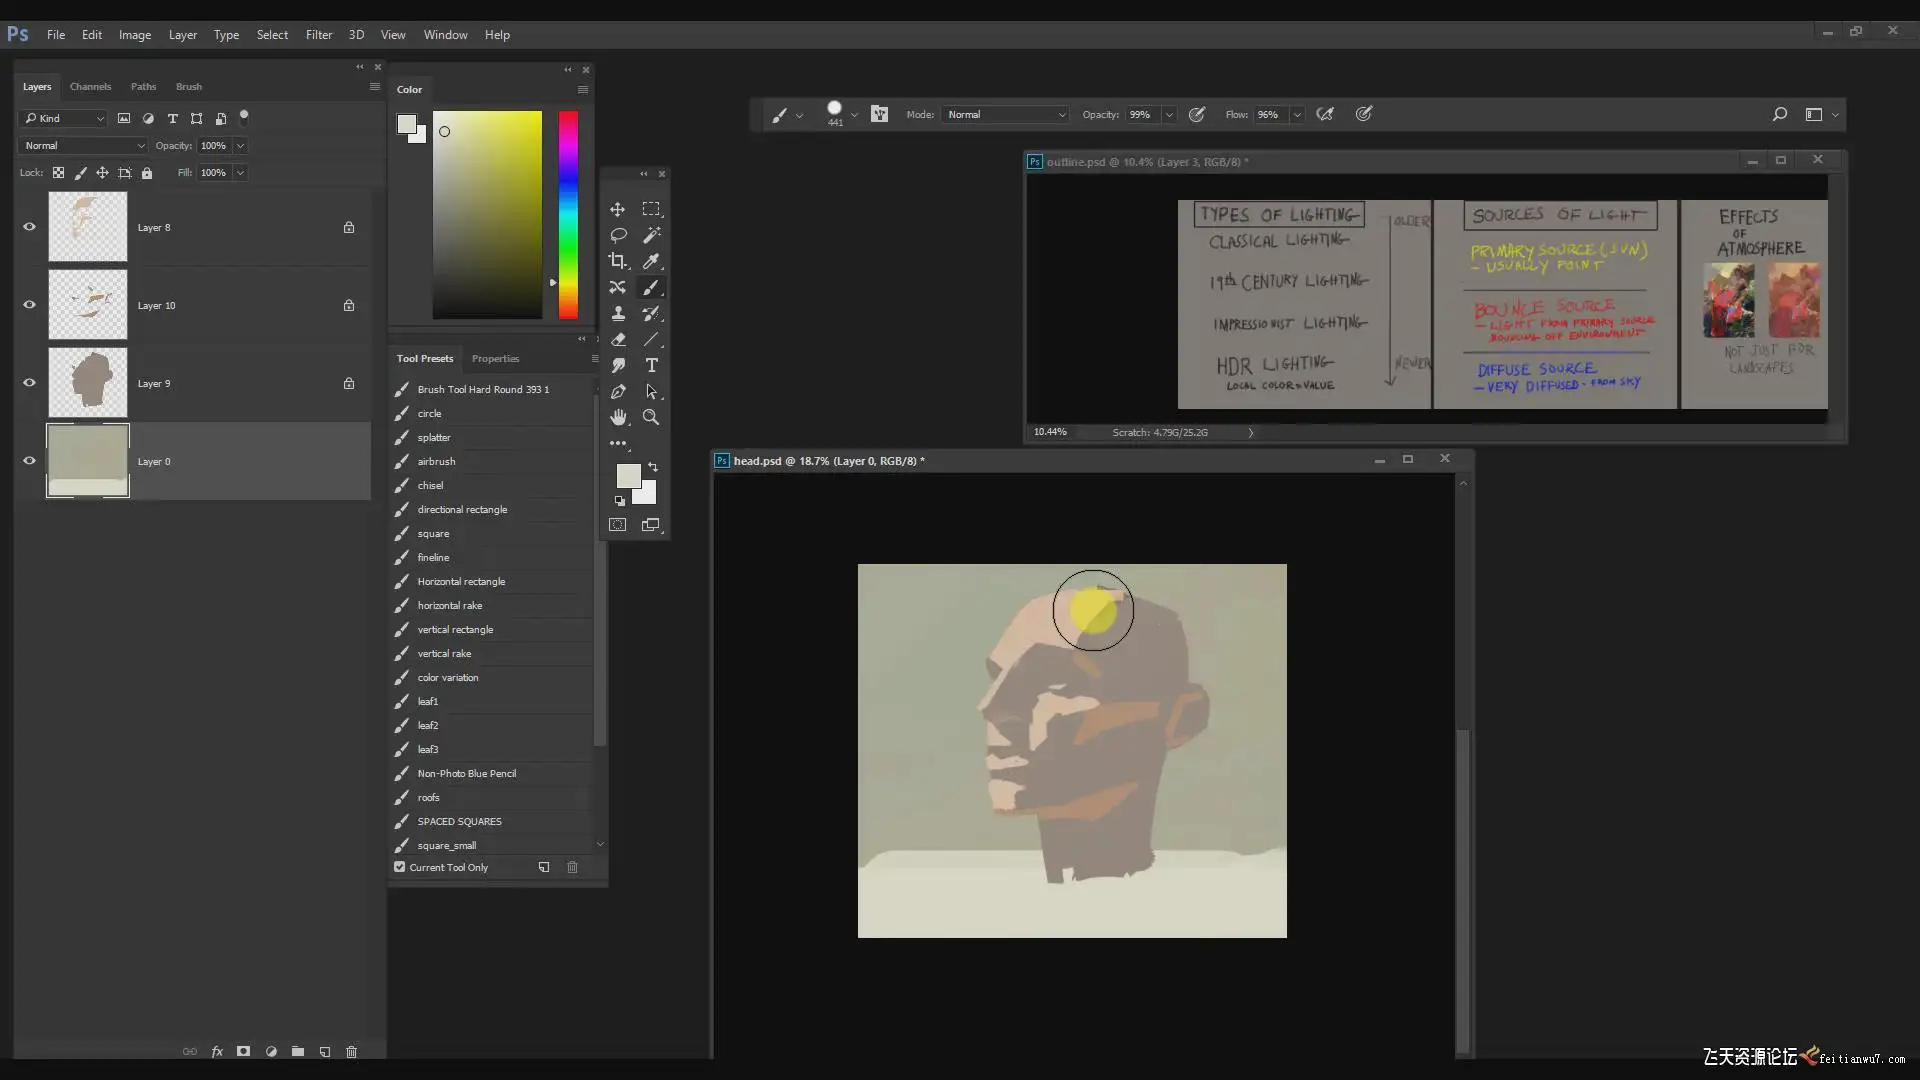
Task: Select the Lasso tool
Action: pos(618,235)
